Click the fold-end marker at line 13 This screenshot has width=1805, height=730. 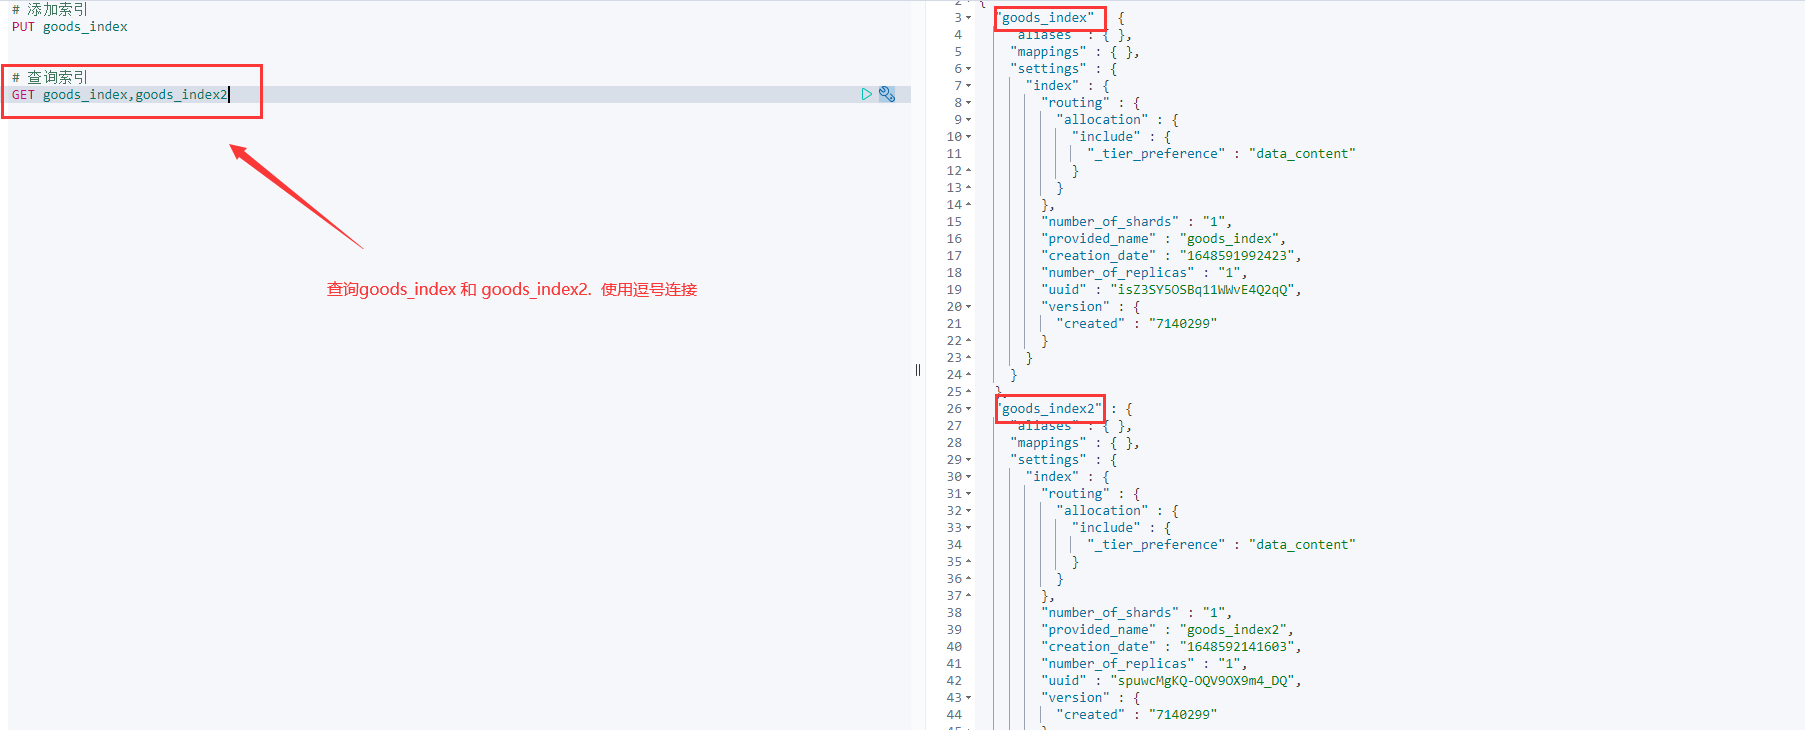[x=969, y=188]
